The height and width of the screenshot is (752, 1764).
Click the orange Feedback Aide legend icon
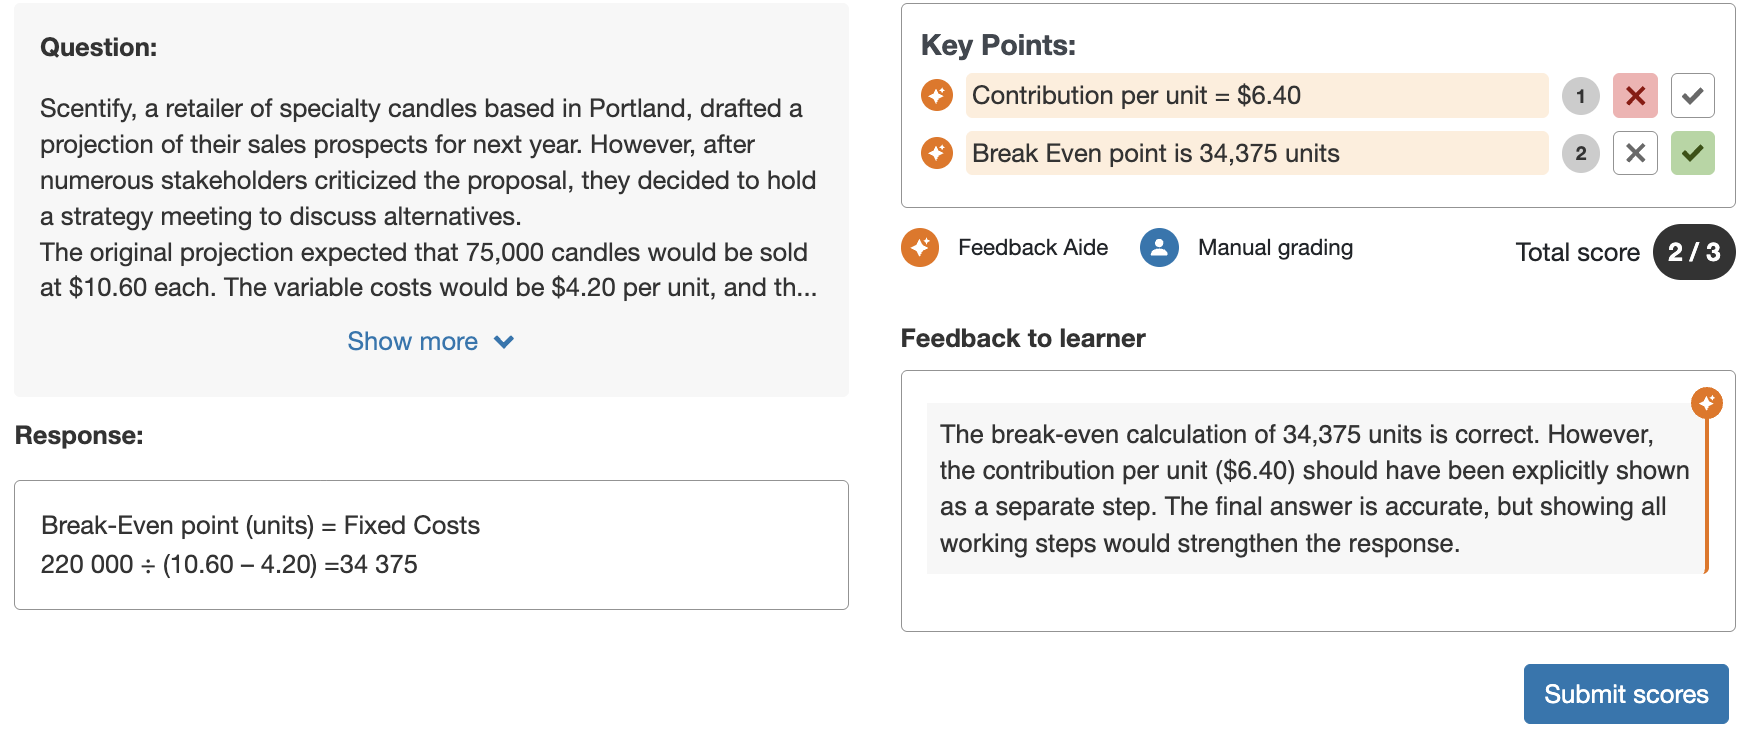point(920,248)
